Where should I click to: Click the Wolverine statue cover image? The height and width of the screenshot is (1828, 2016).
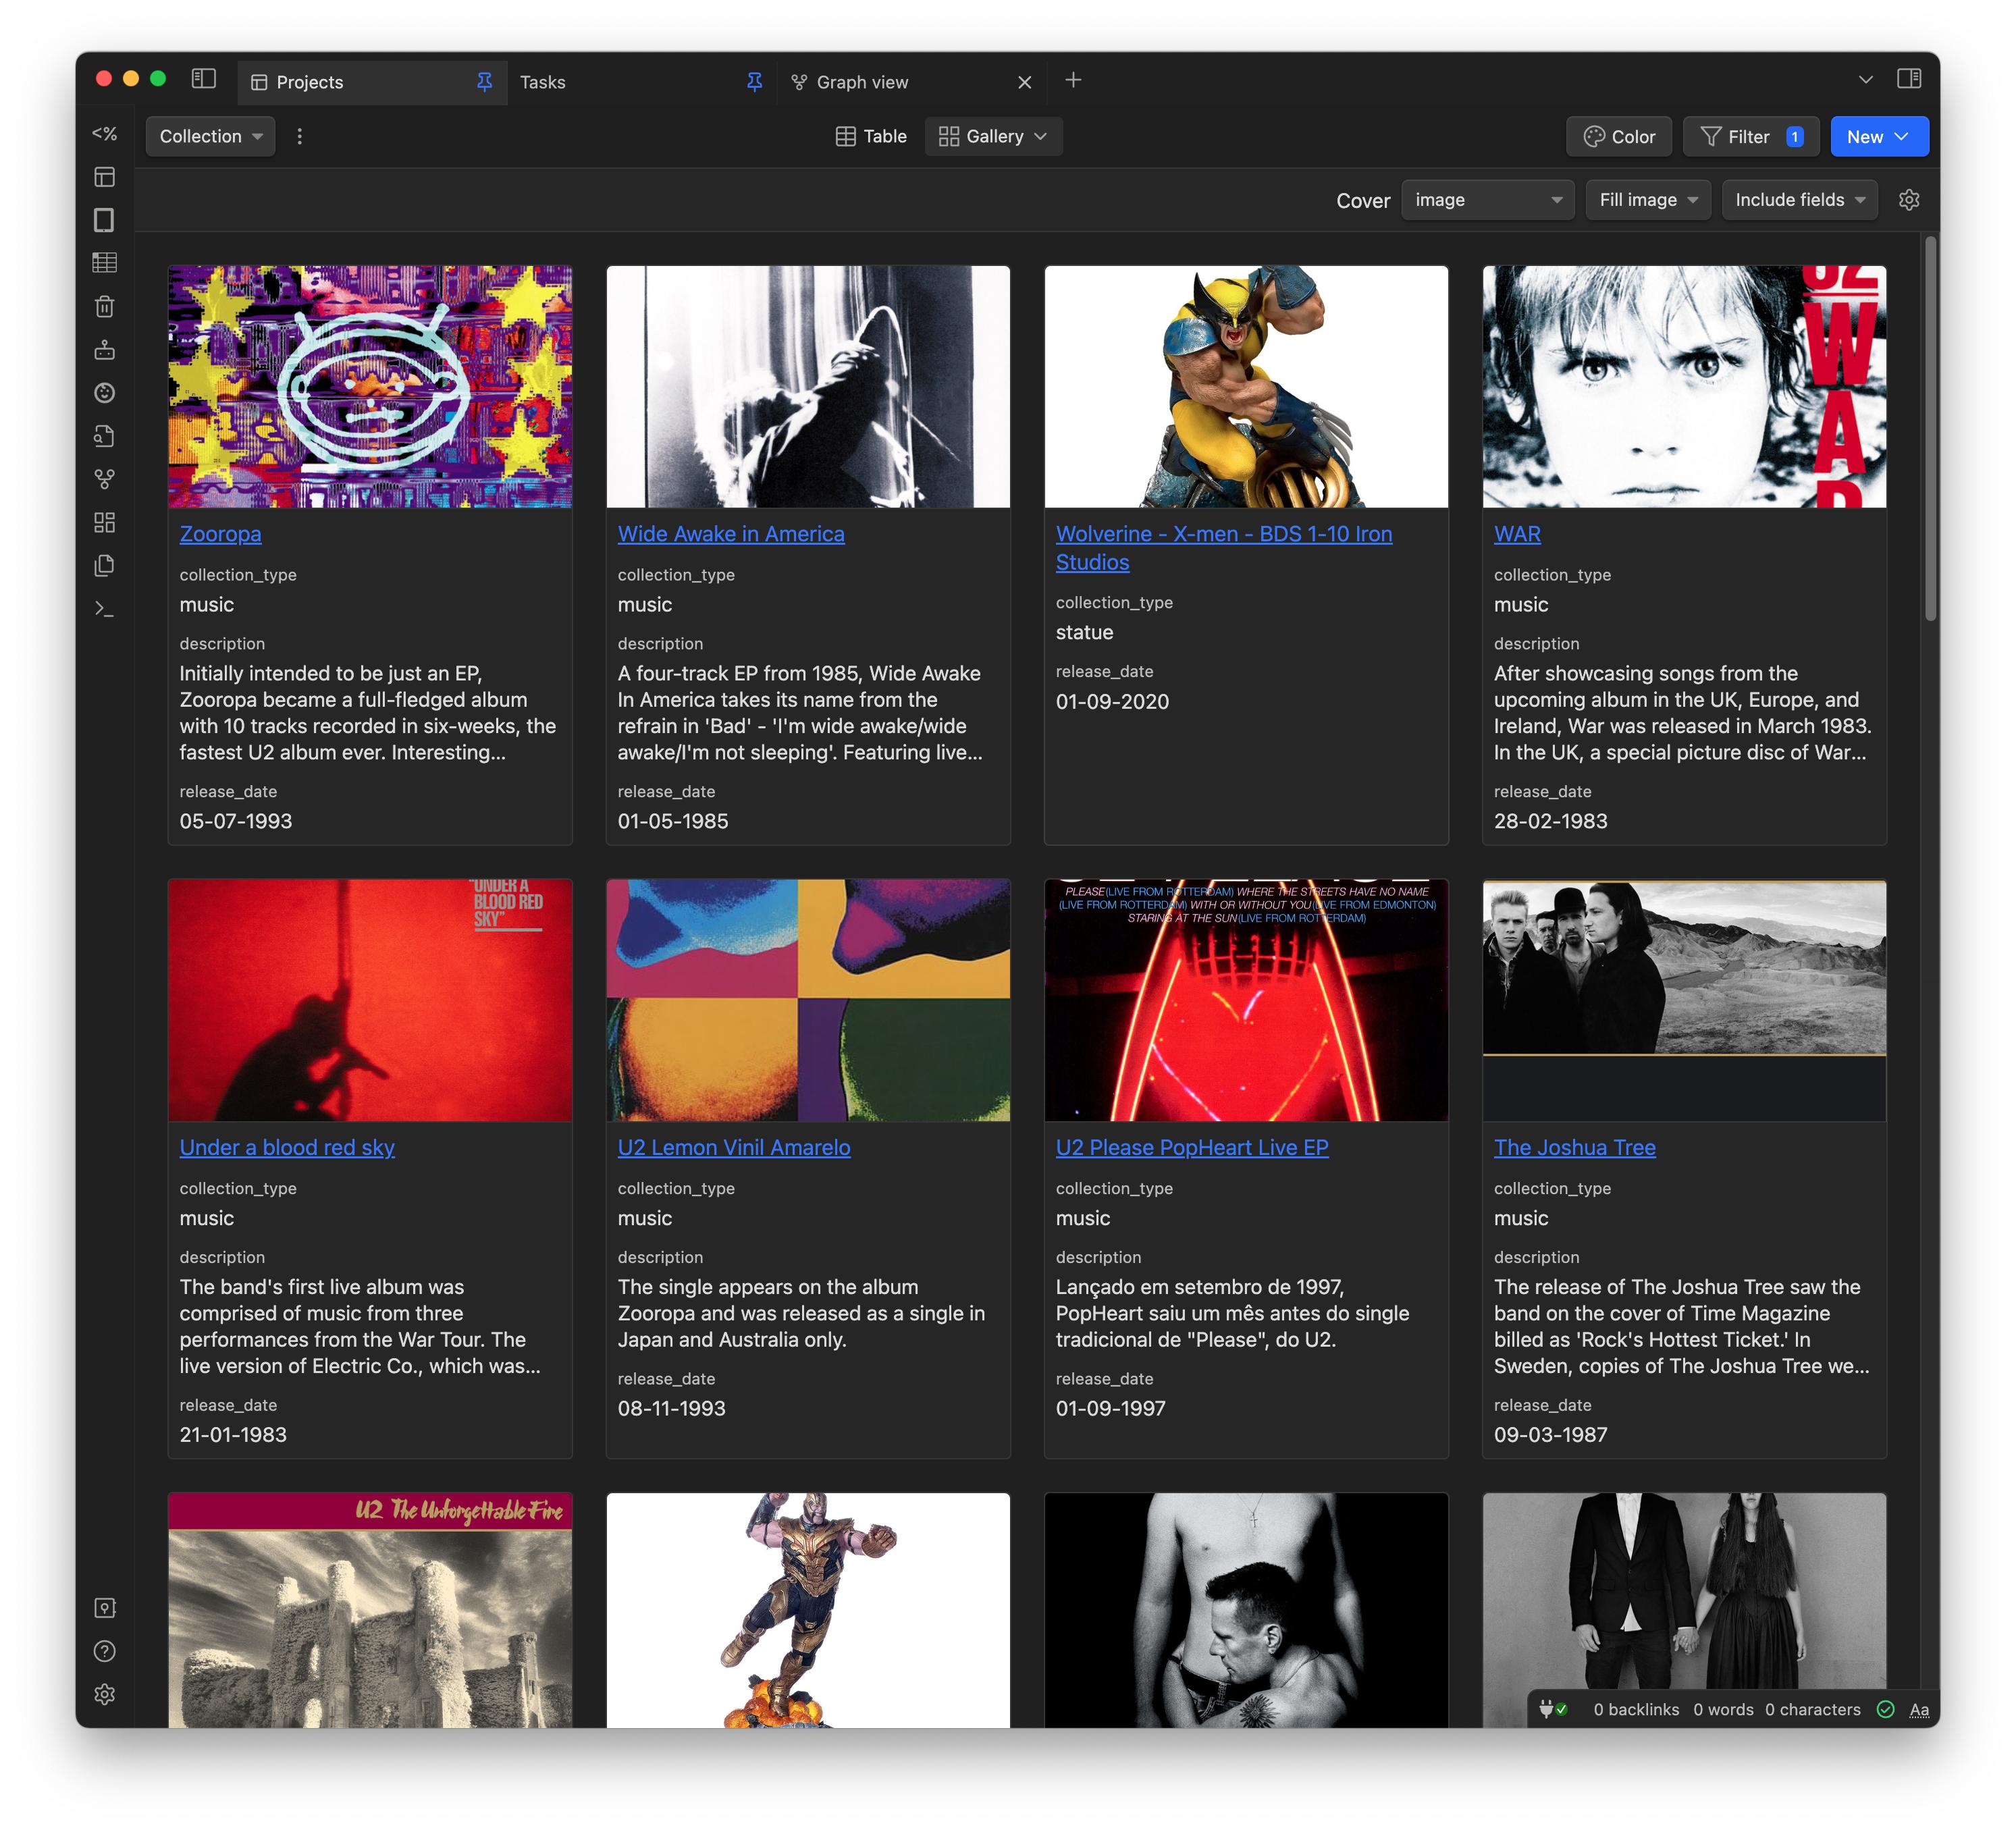1246,386
